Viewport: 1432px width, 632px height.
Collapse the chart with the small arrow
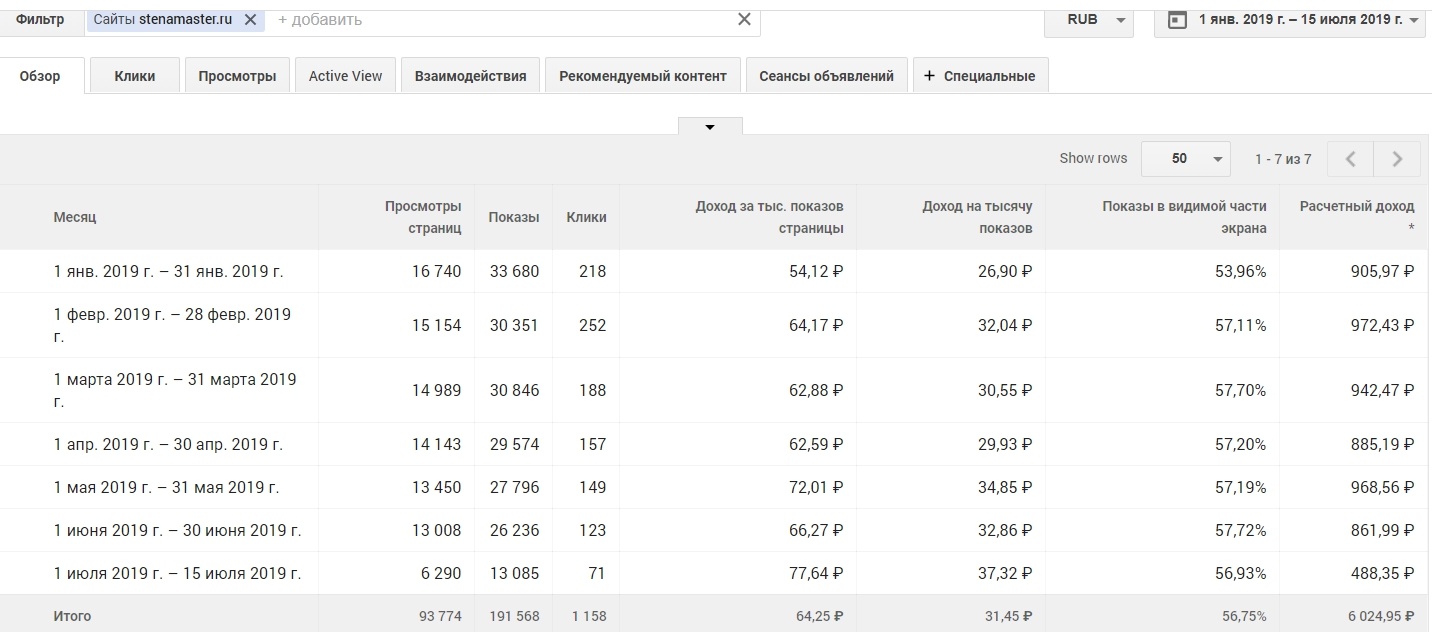[710, 127]
